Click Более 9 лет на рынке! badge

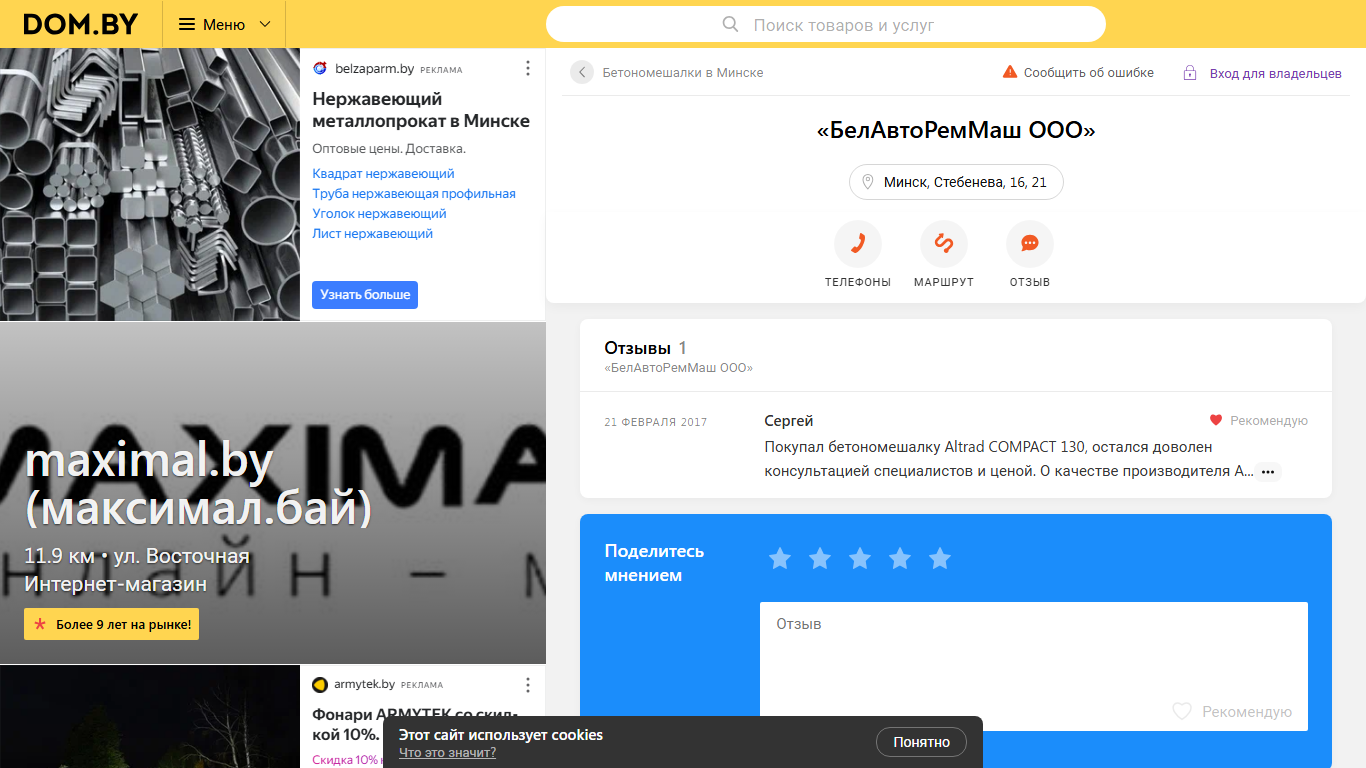(x=112, y=624)
